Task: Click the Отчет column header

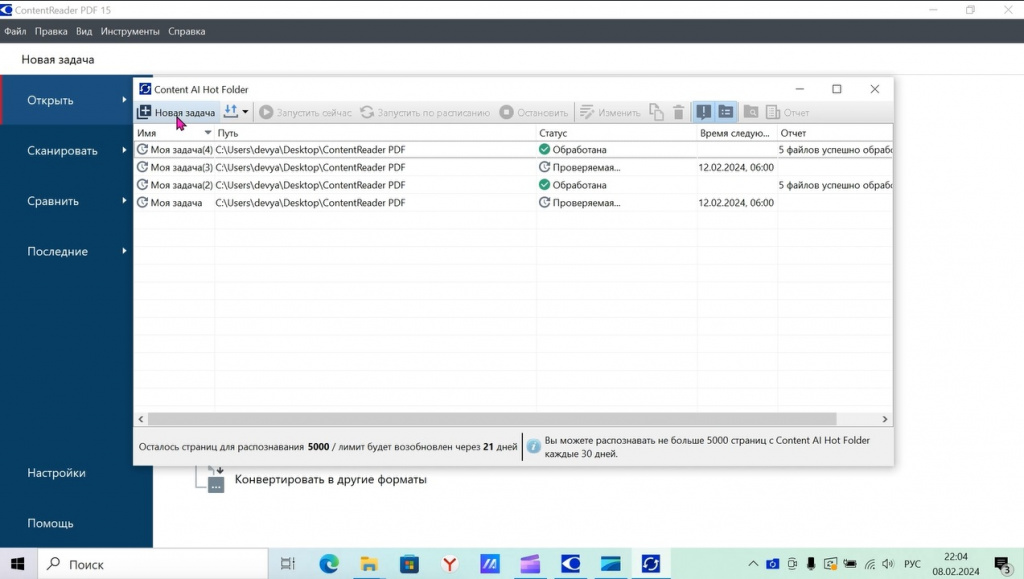Action: tap(835, 133)
